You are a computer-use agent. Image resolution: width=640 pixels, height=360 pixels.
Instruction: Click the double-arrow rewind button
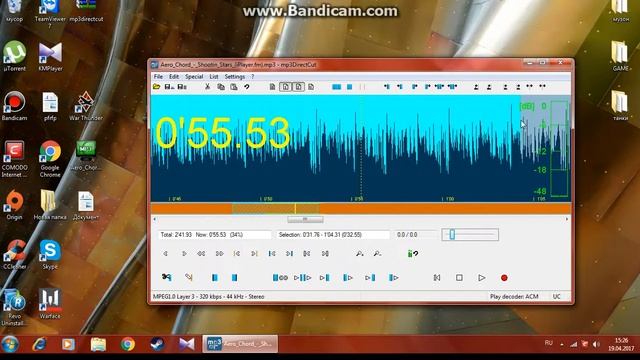tap(201, 253)
